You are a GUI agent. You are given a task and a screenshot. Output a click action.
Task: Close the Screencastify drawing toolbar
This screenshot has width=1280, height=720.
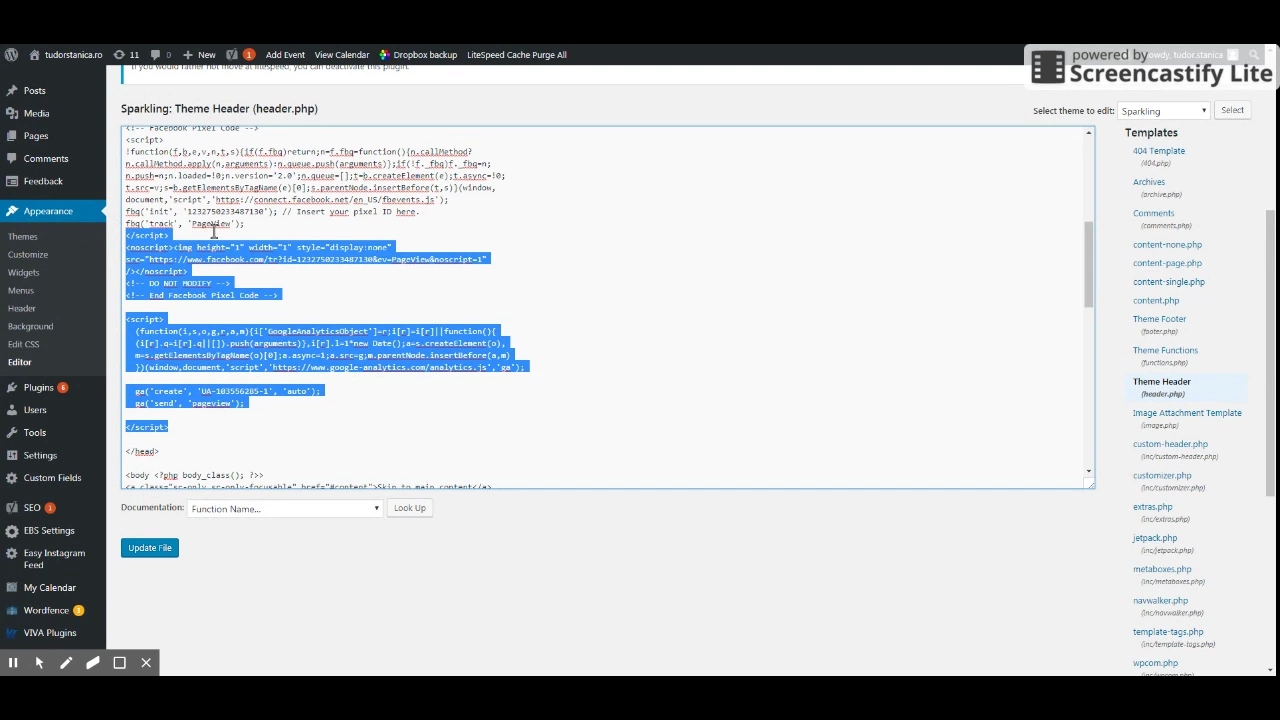[146, 663]
